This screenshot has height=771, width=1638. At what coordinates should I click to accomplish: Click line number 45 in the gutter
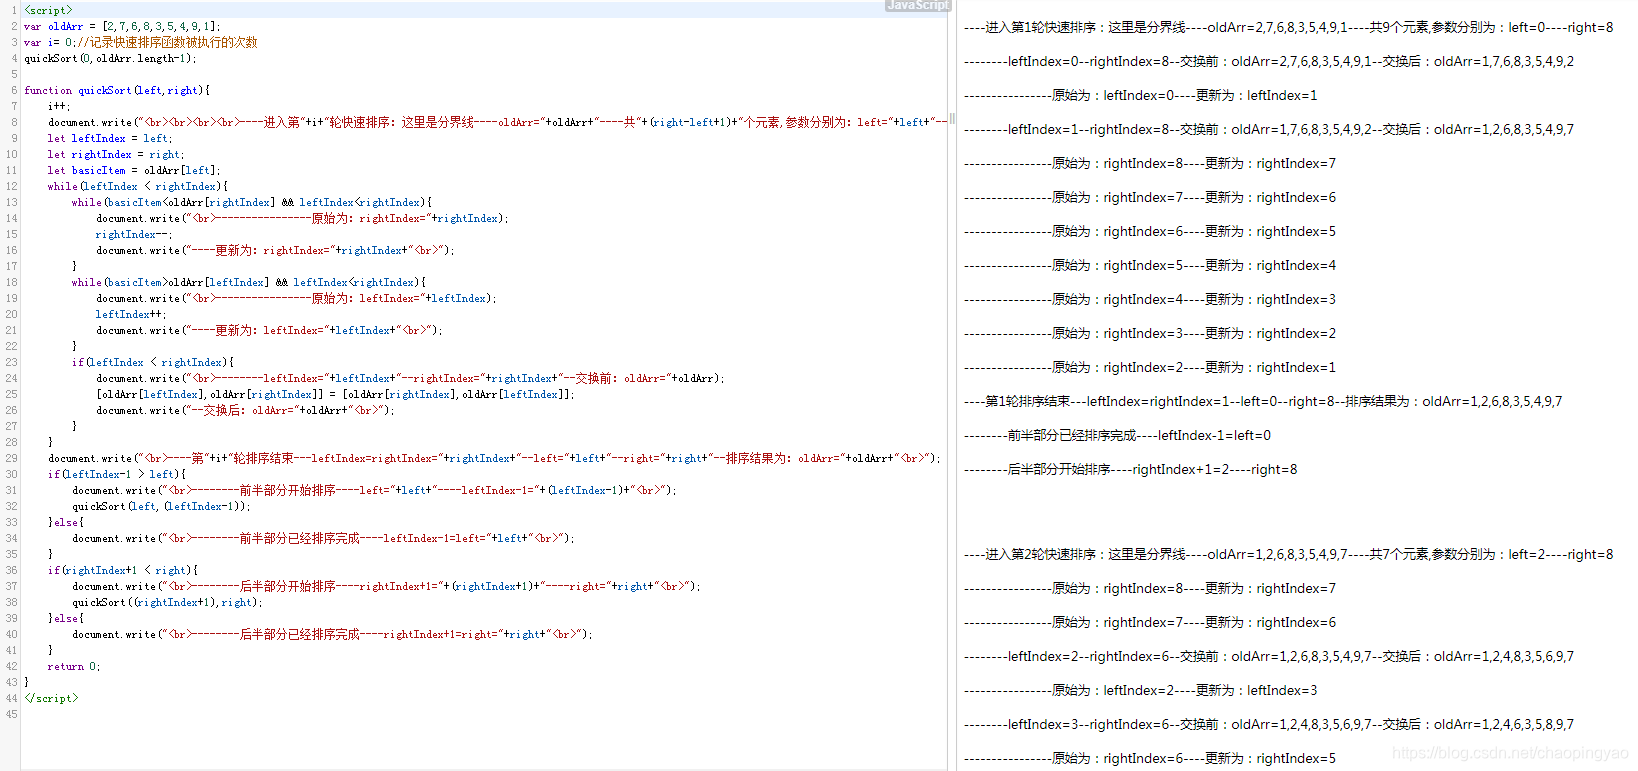11,714
